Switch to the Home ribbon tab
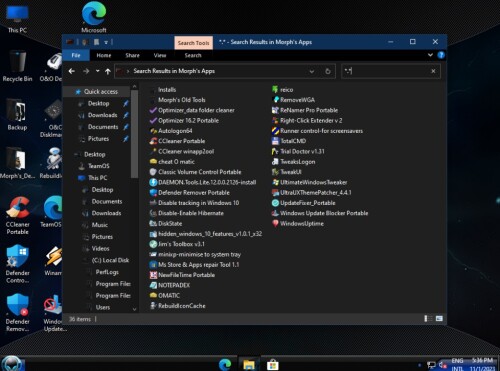Viewport: 500px width, 371px height. coord(104,55)
